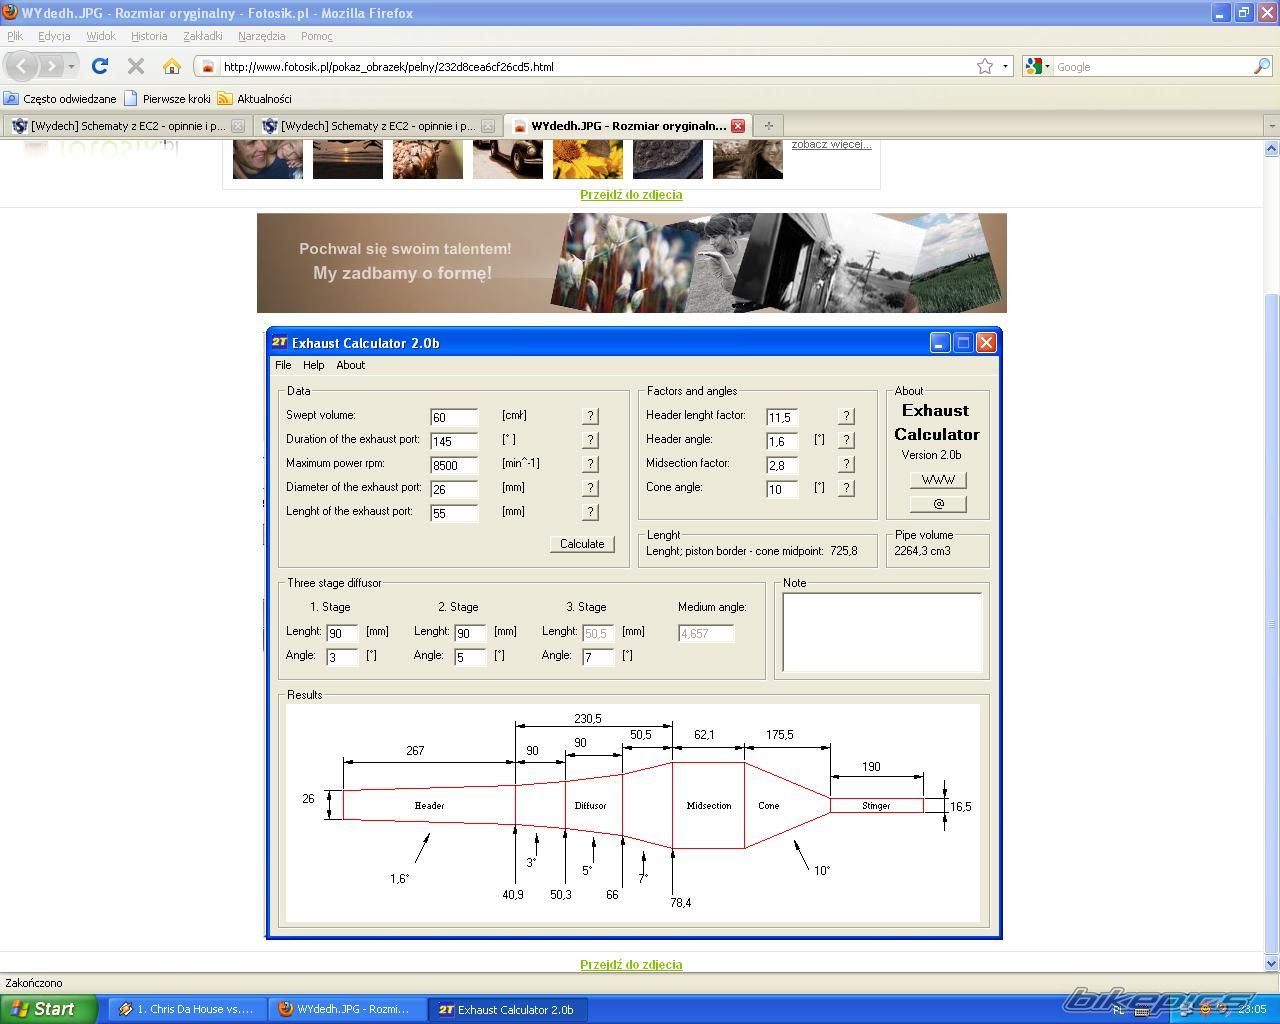Click the search magnifier icon
This screenshot has width=1280, height=1024.
[x=1262, y=66]
